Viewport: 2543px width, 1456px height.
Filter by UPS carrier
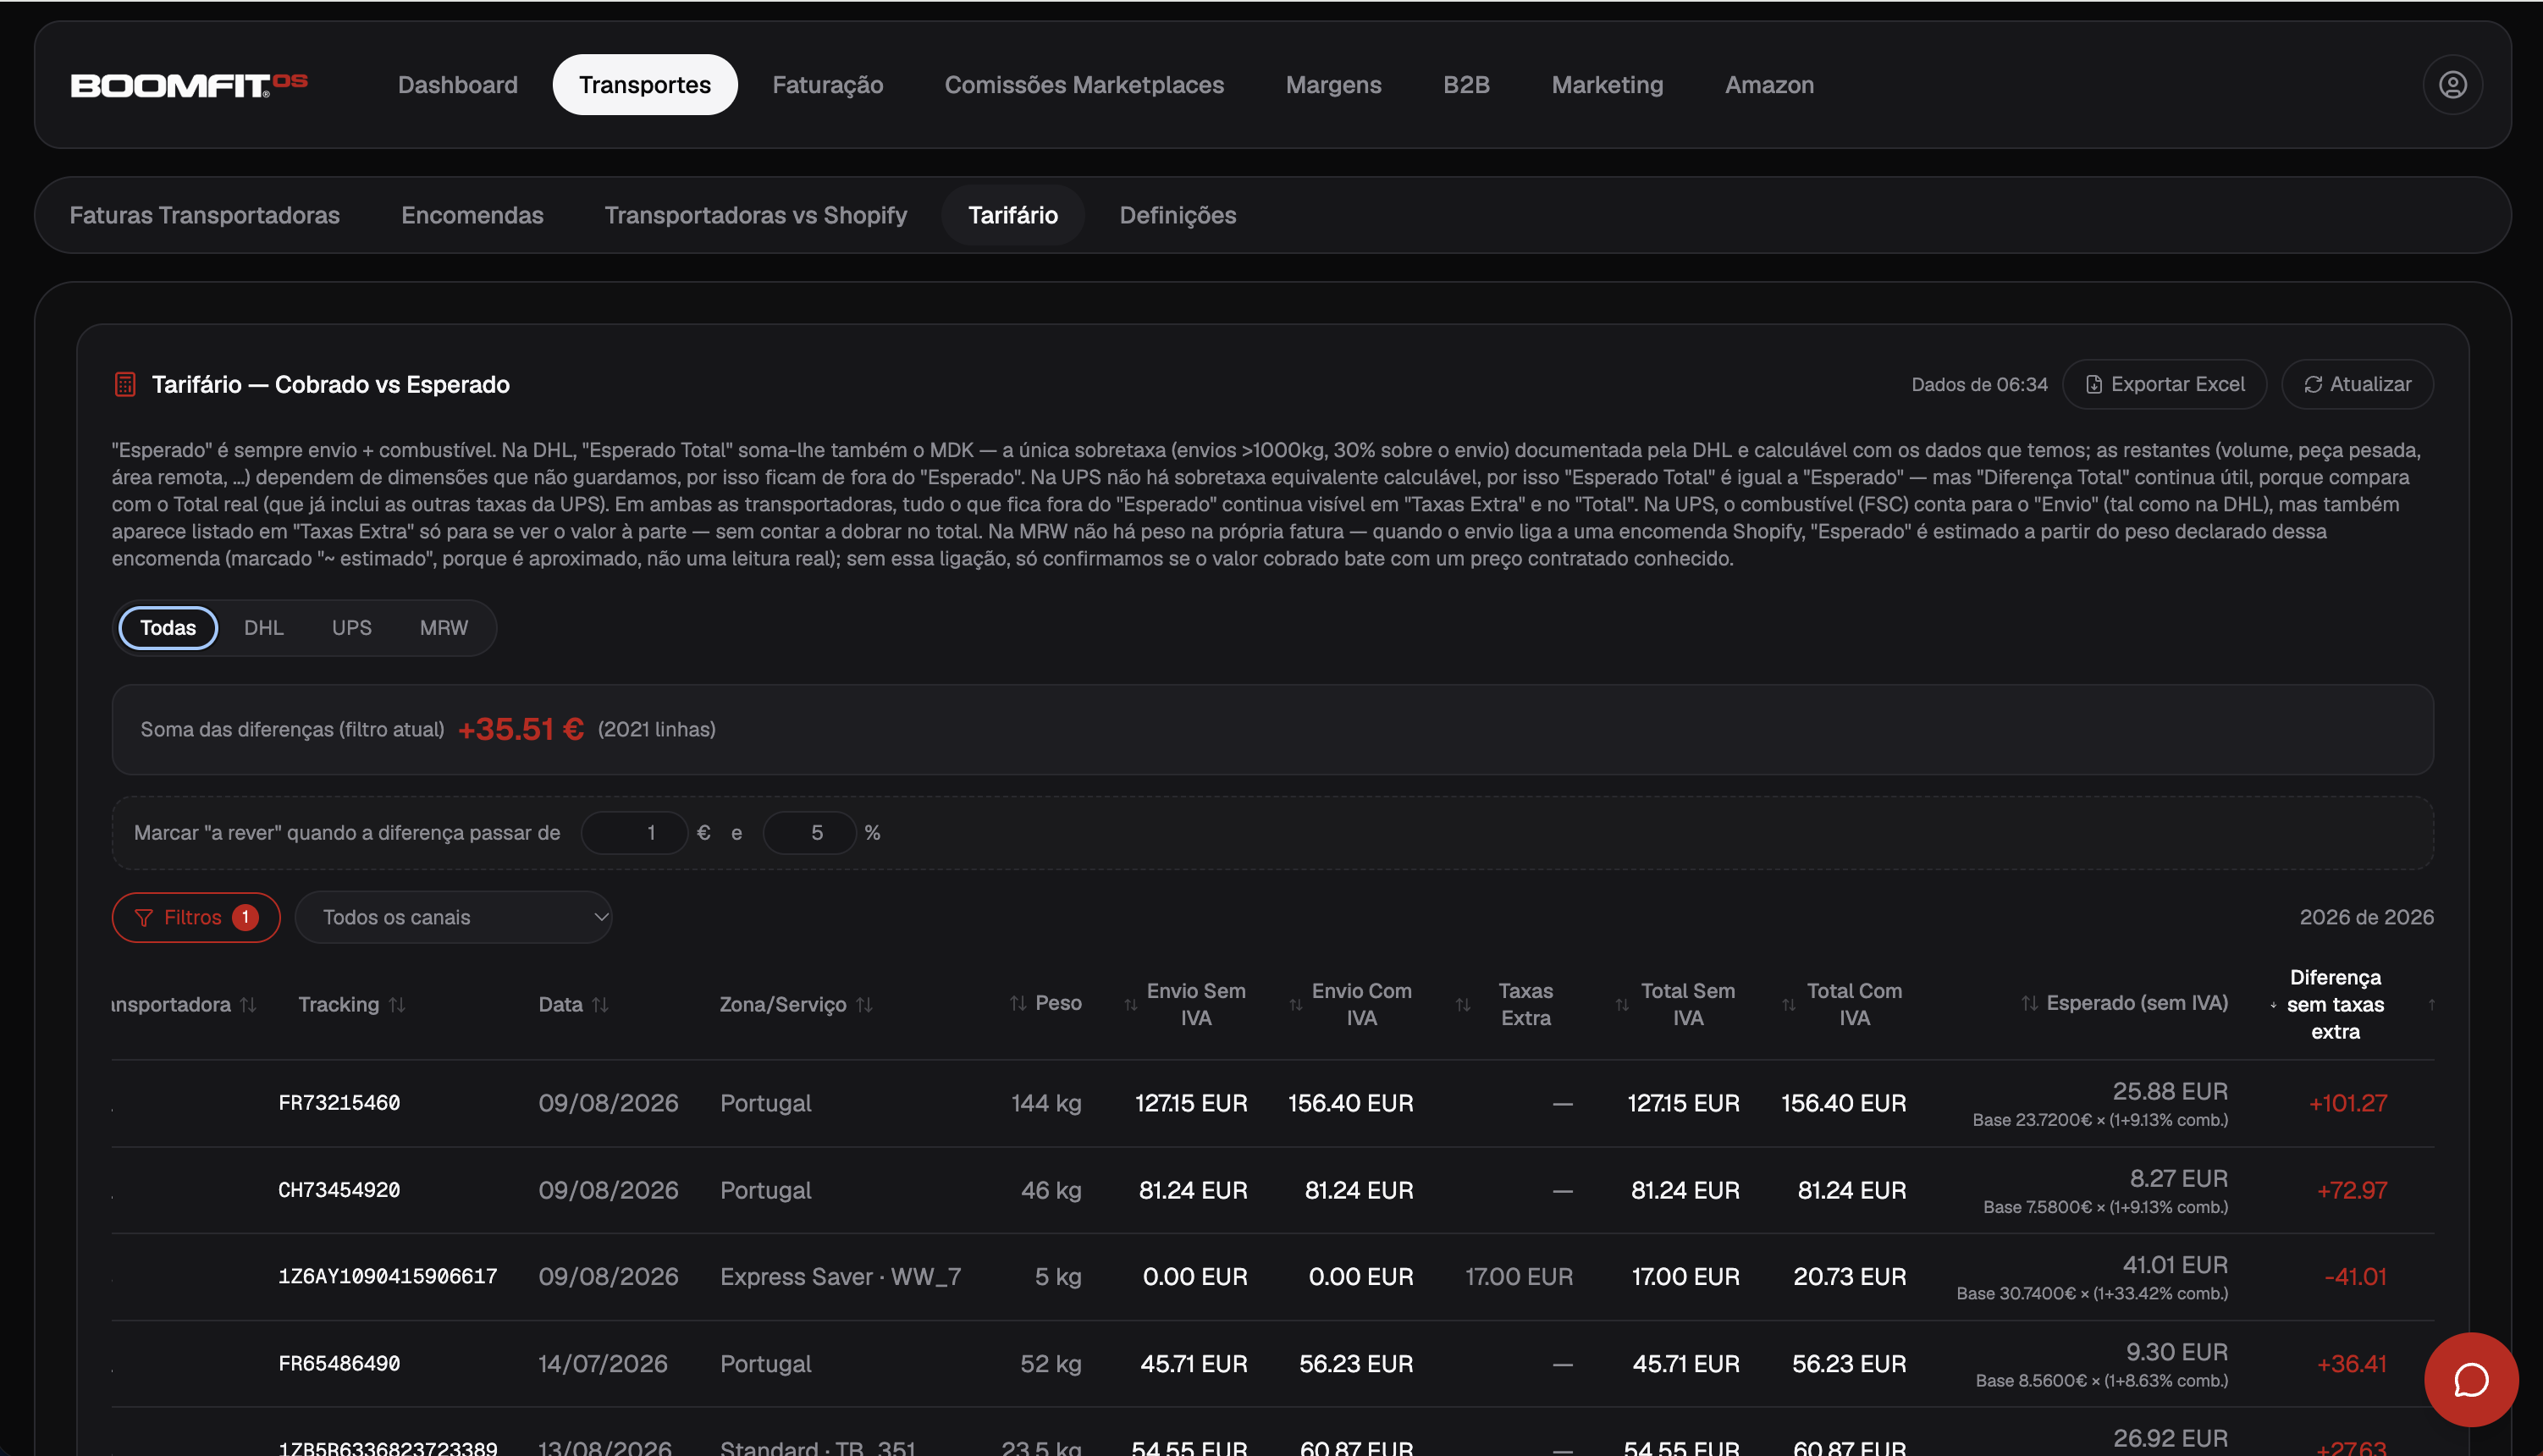point(352,628)
